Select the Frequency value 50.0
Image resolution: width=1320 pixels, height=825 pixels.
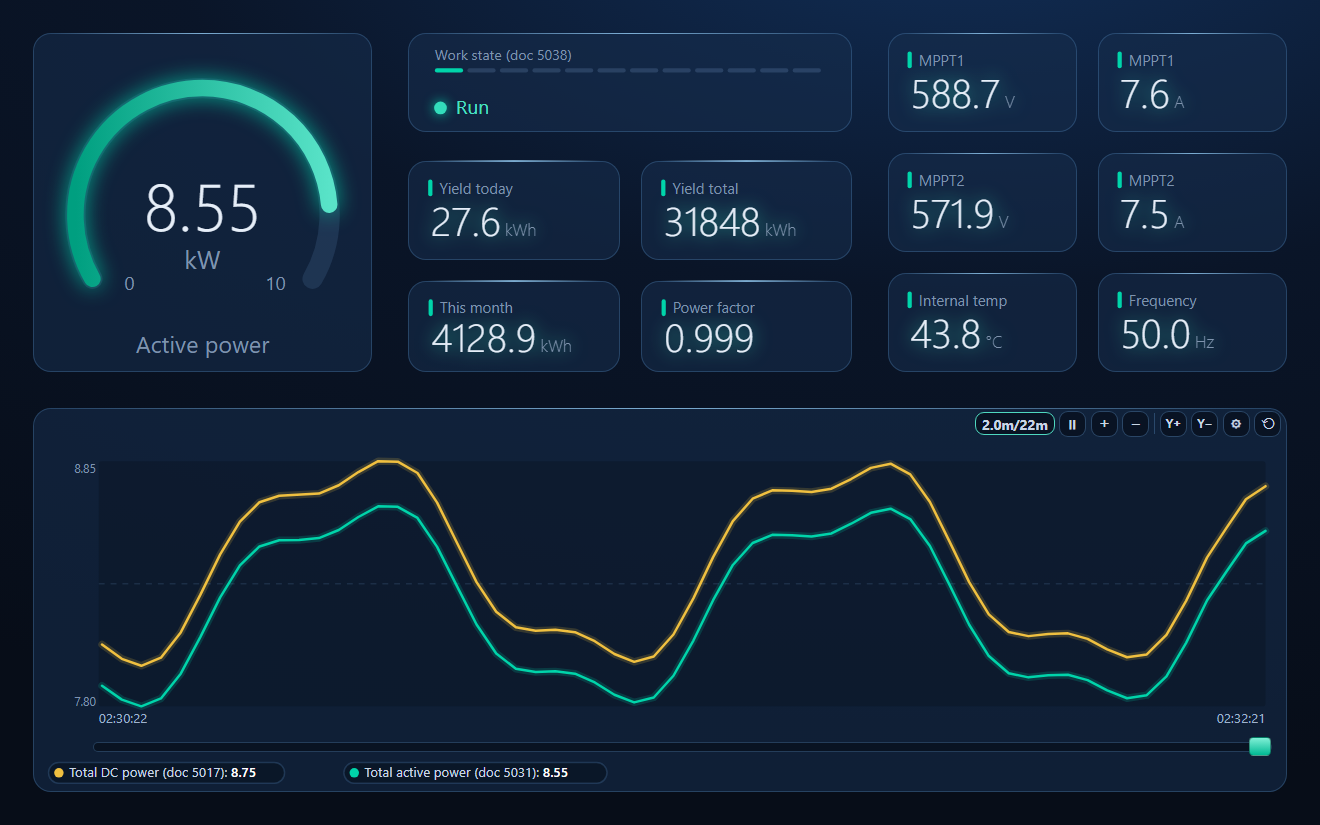click(x=1155, y=335)
